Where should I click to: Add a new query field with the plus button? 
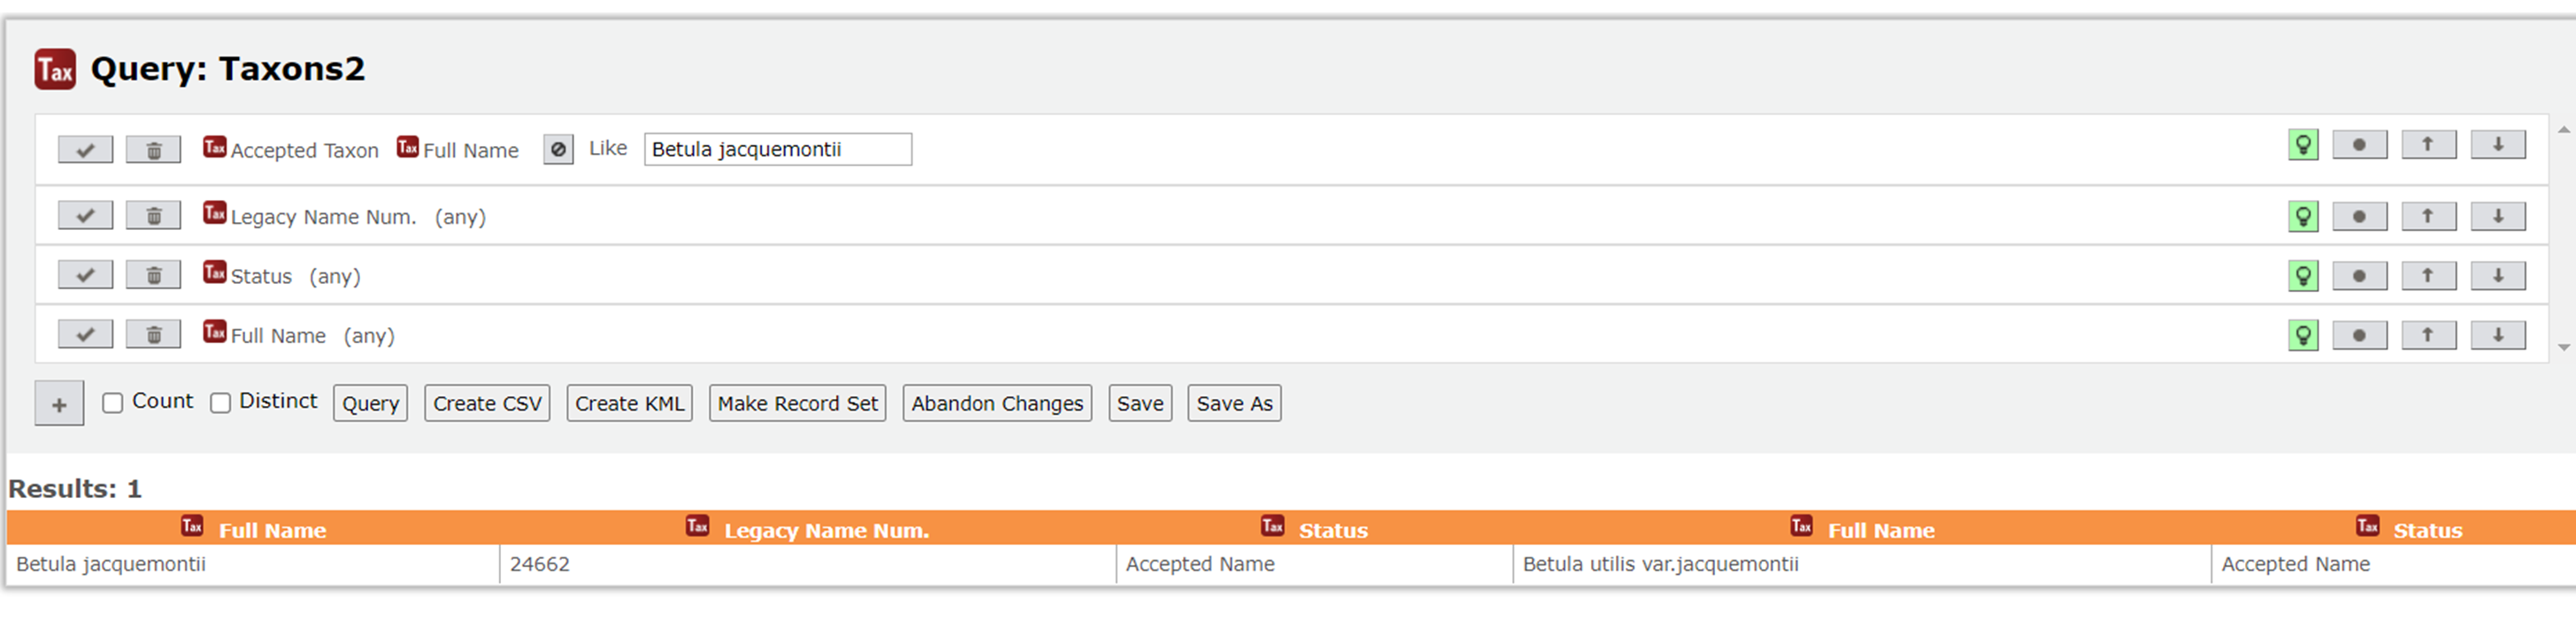pos(59,403)
